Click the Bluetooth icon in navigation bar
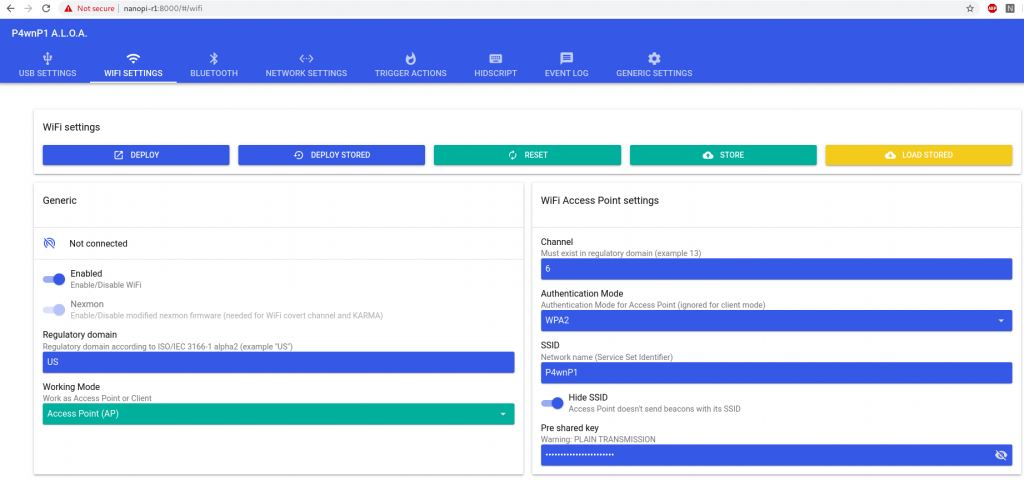The height and width of the screenshot is (480, 1024). point(213,59)
